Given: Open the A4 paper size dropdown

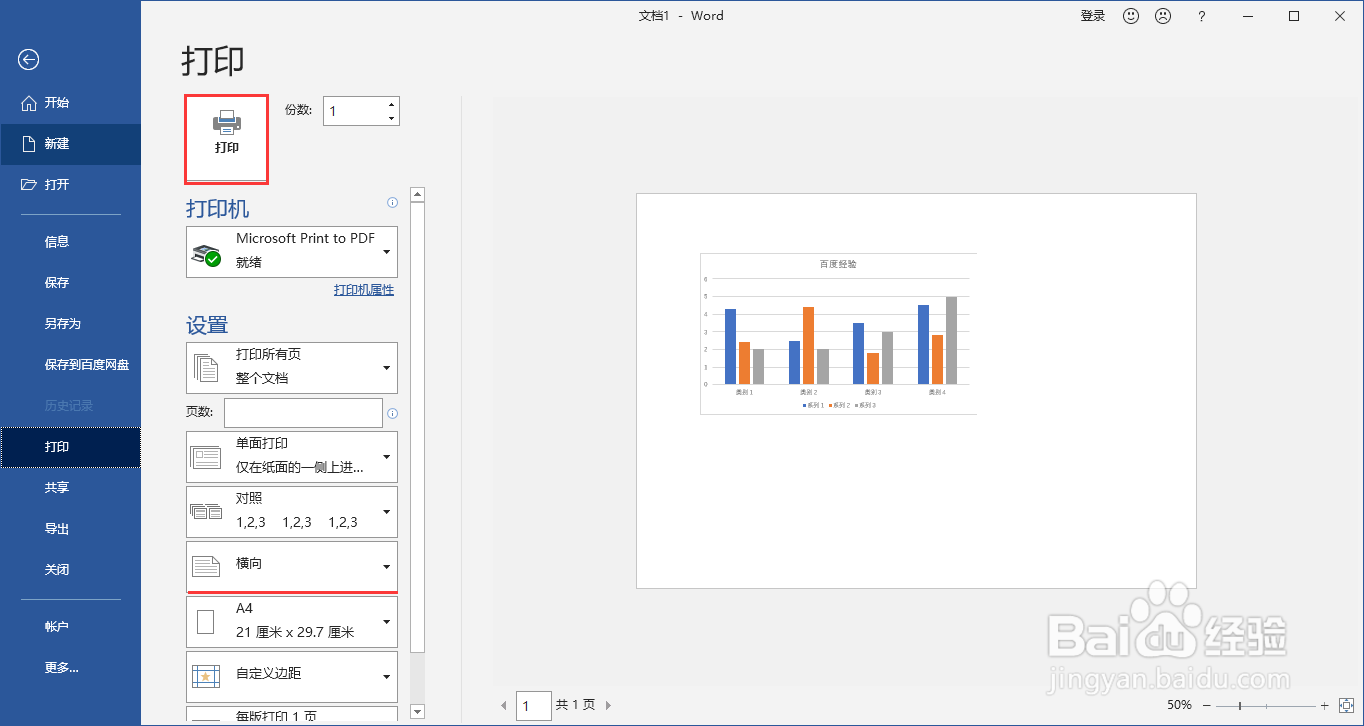Looking at the screenshot, I should pyautogui.click(x=292, y=622).
